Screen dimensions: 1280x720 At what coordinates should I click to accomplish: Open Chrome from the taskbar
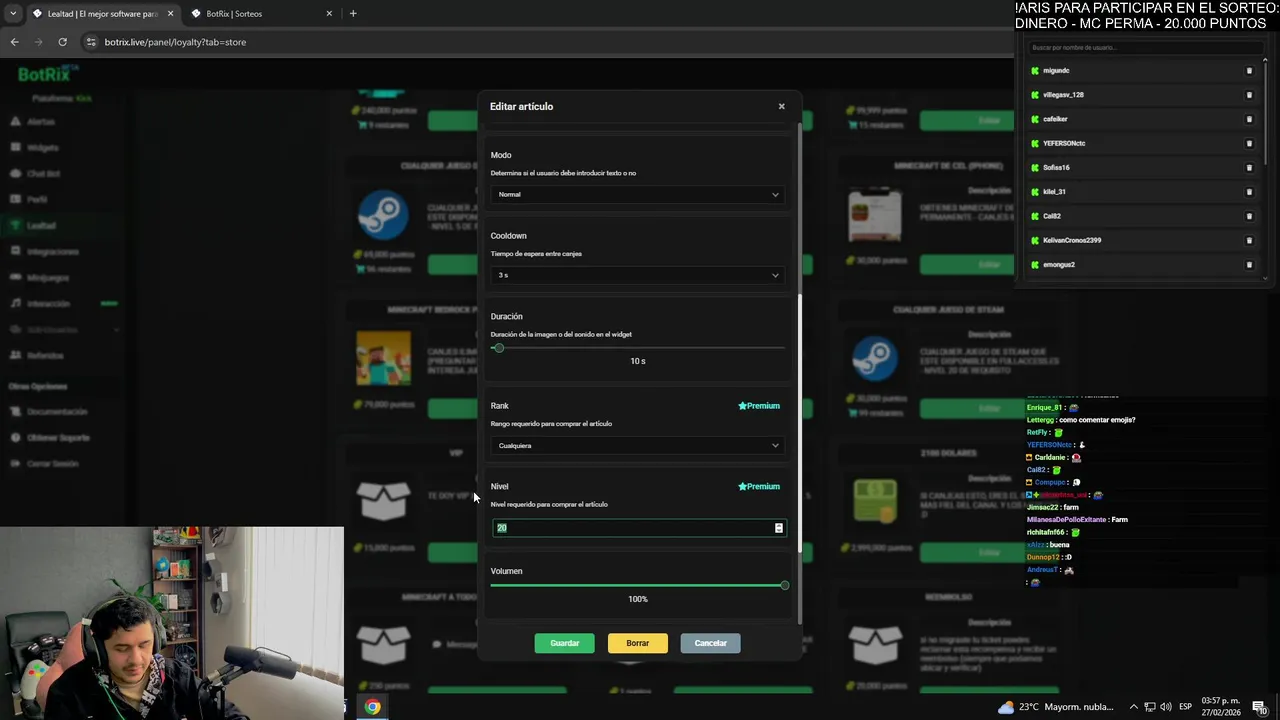click(372, 707)
